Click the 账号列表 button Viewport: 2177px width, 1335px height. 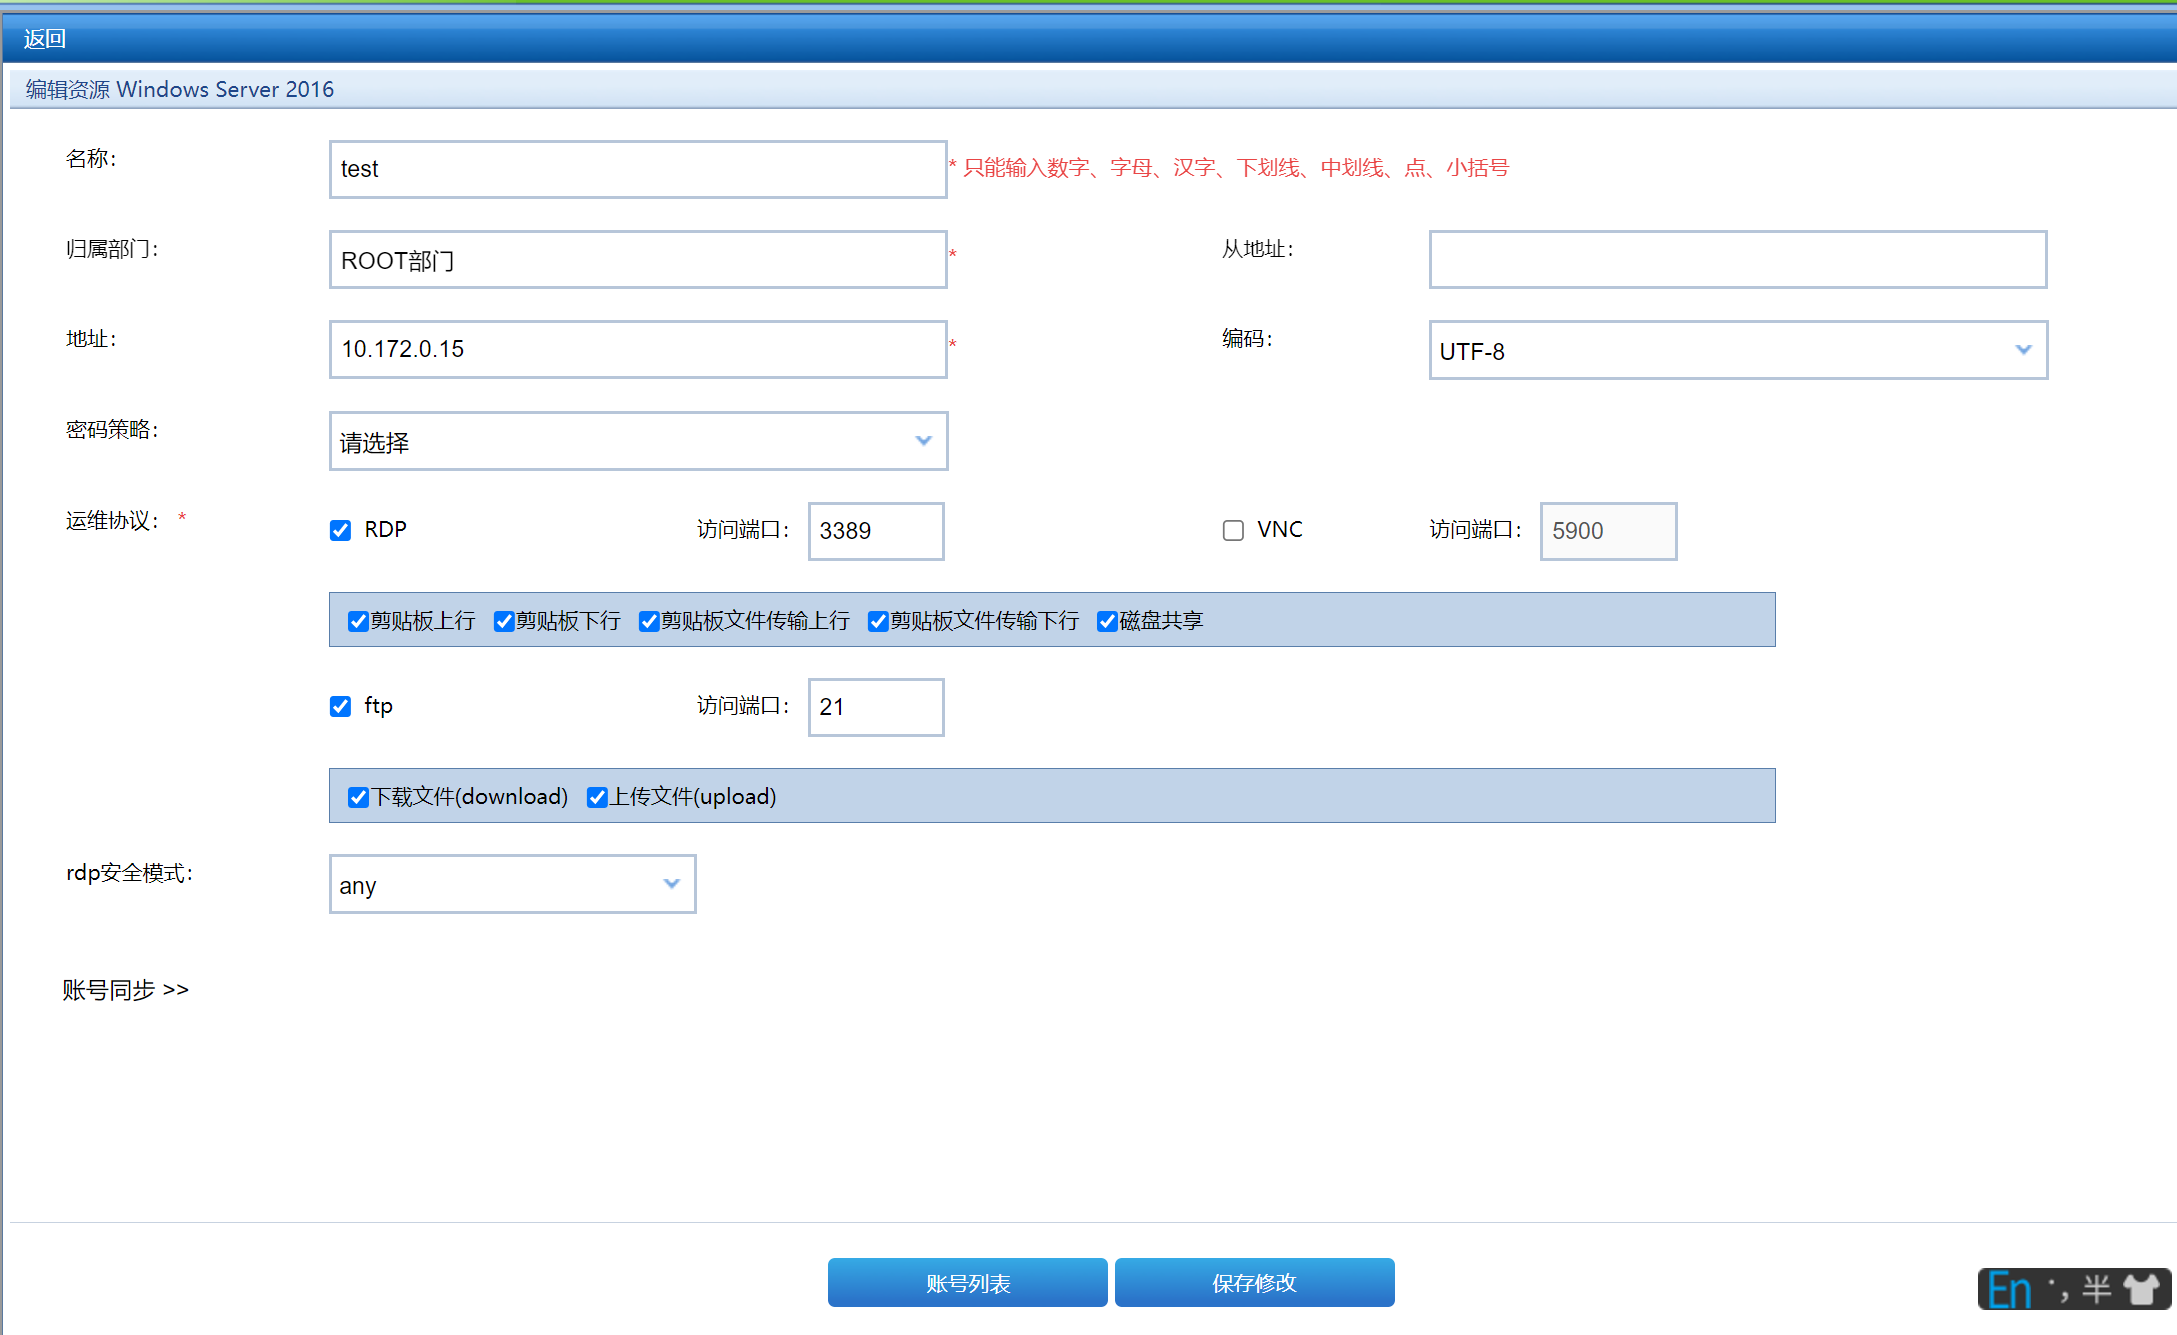[967, 1283]
